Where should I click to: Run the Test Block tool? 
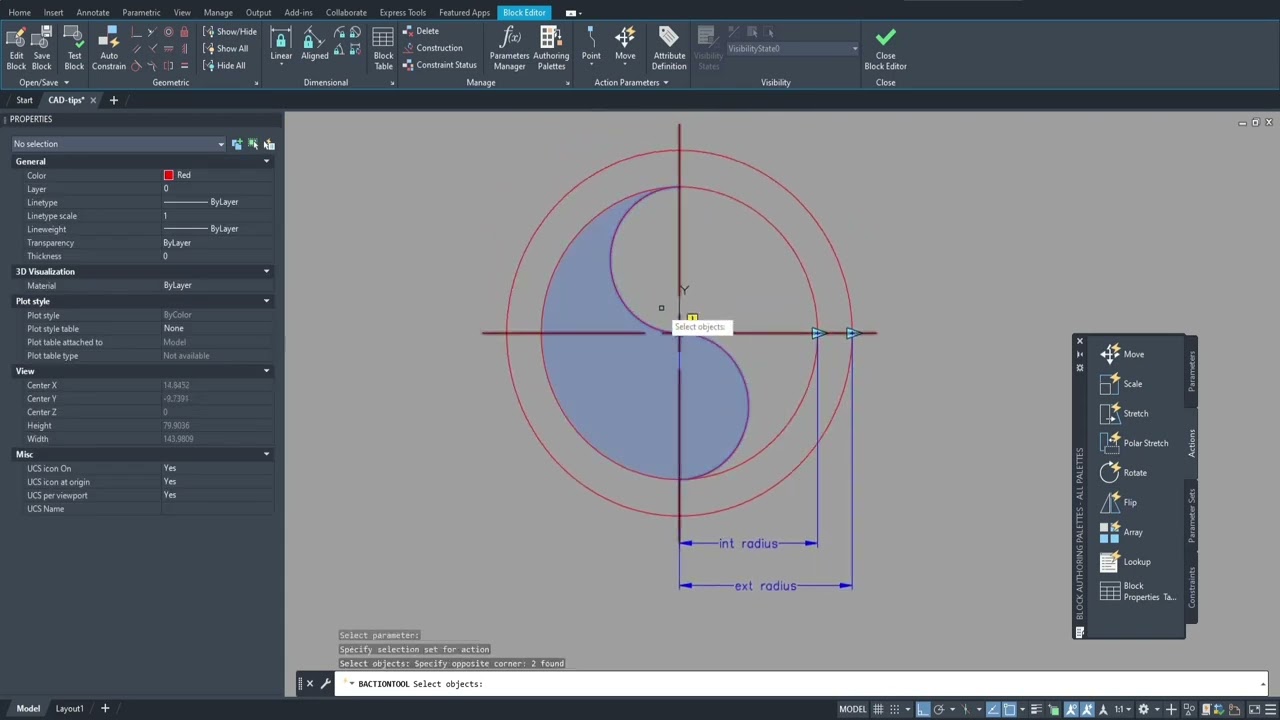point(74,48)
